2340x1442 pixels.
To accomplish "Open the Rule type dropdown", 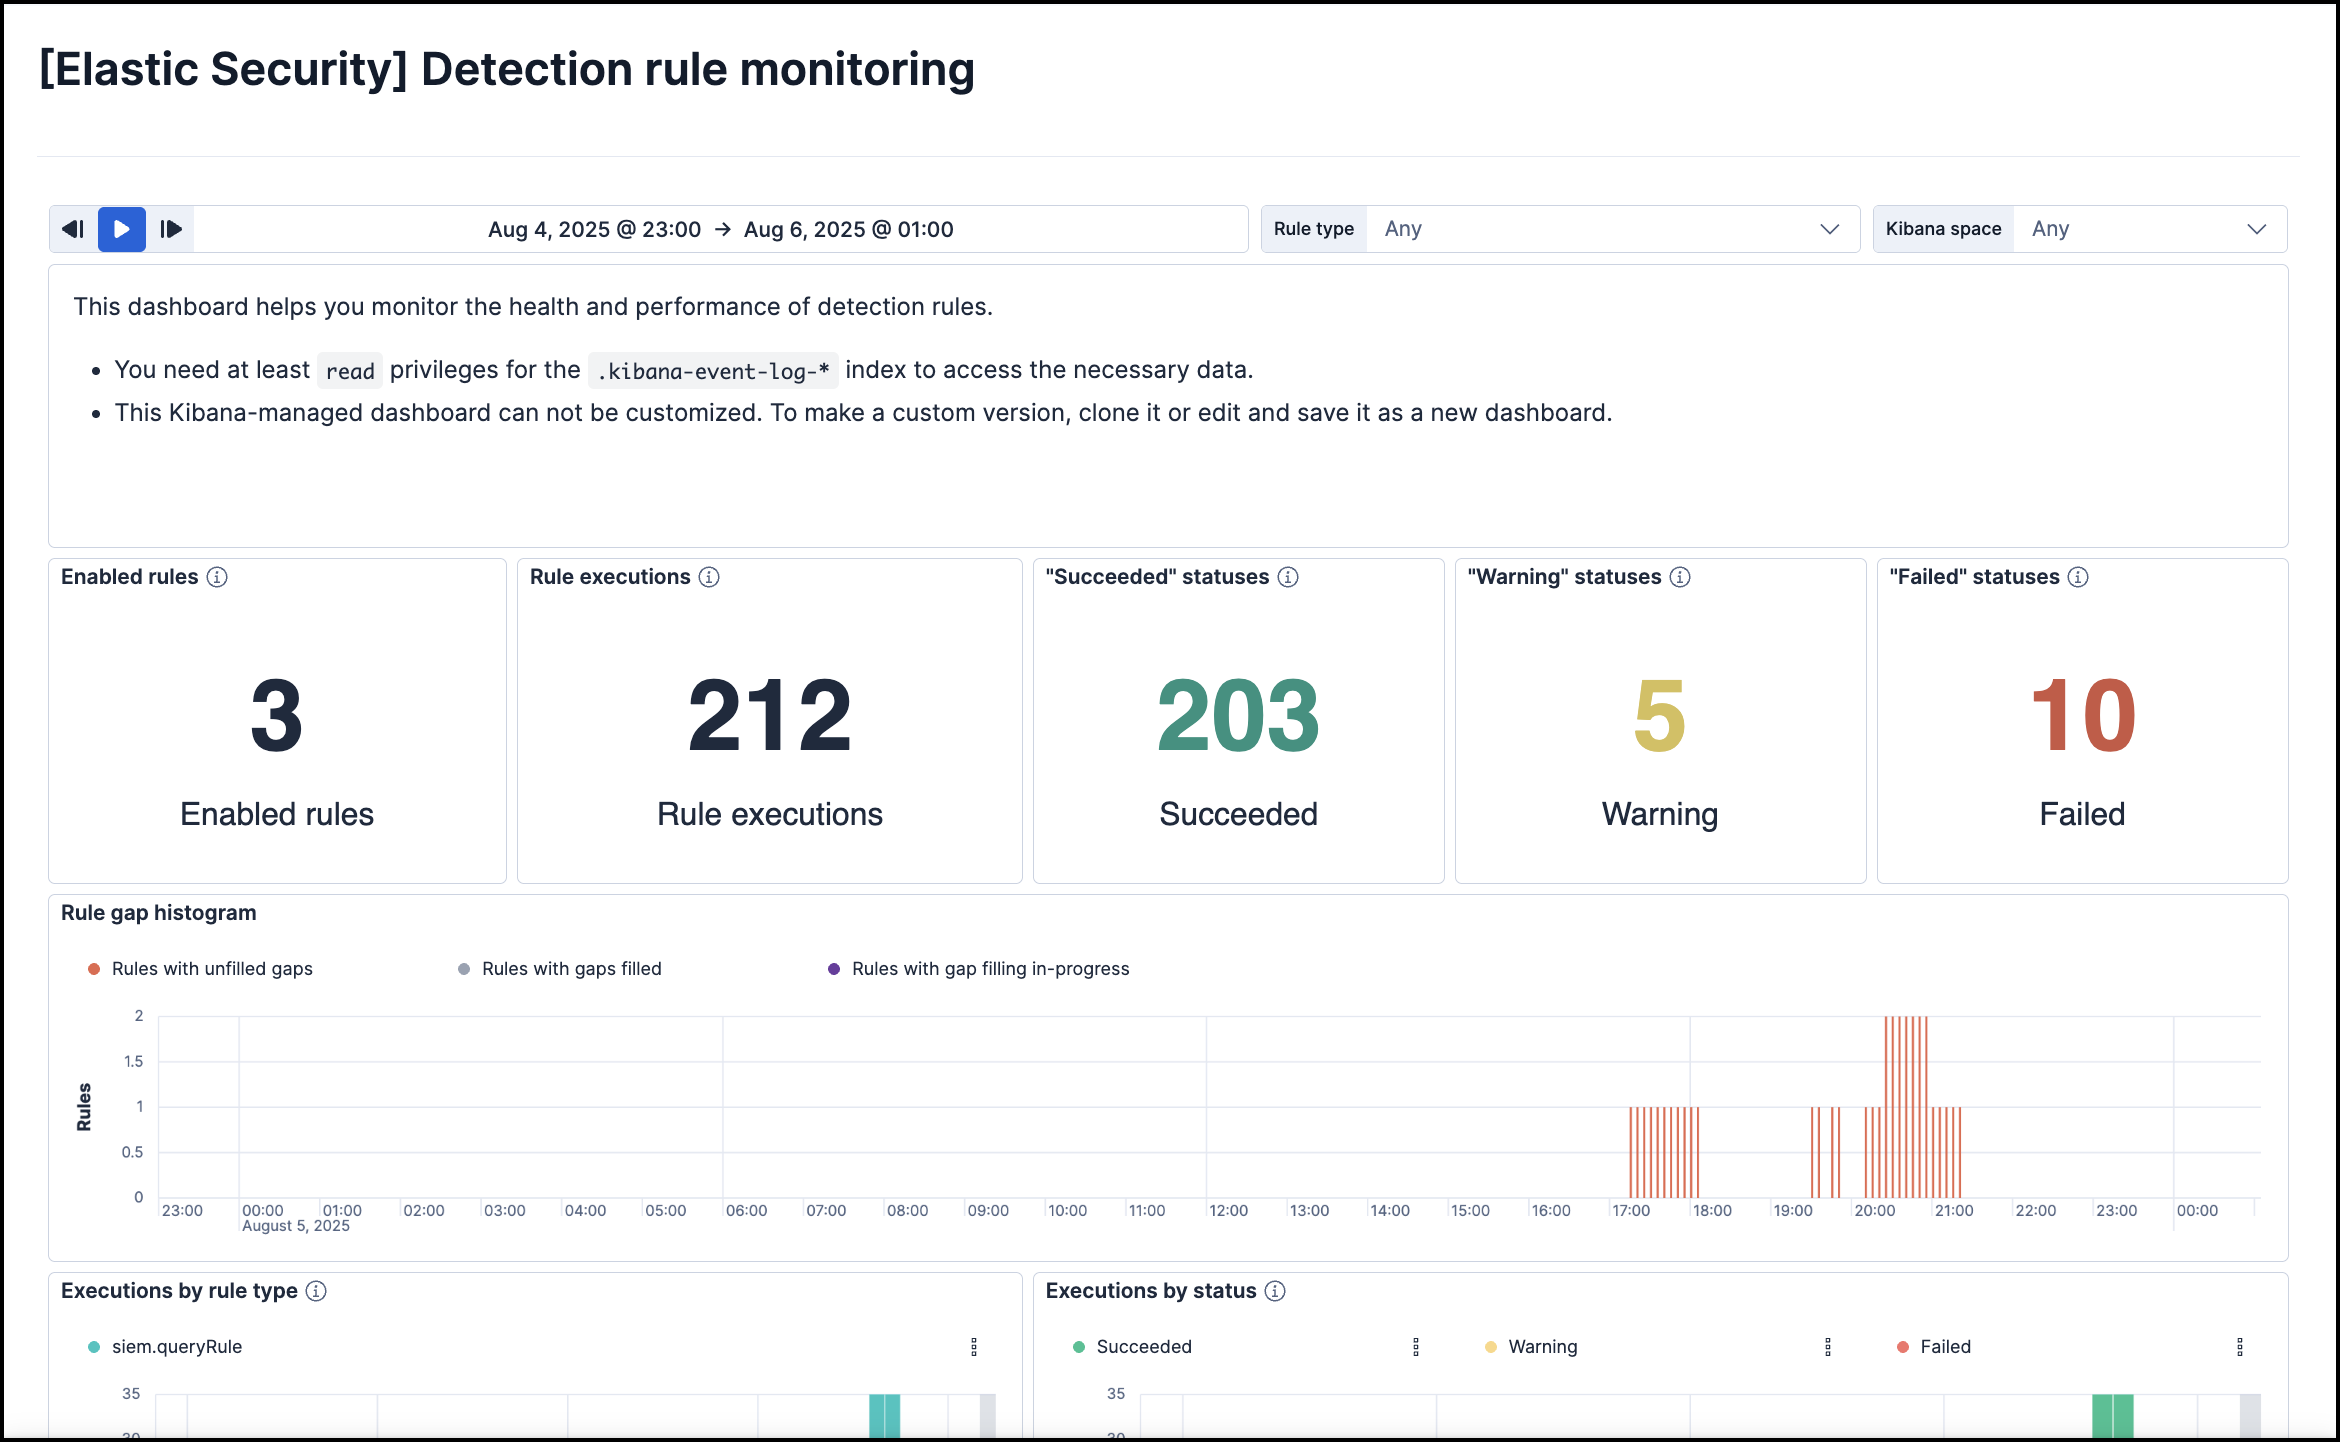I will coord(1610,229).
